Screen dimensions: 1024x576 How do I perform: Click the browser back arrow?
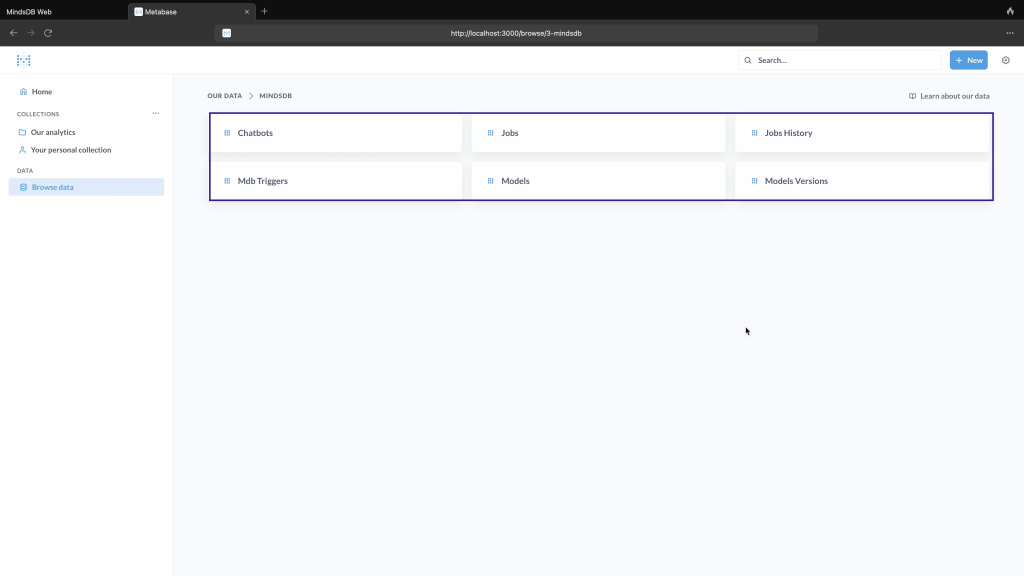(13, 33)
